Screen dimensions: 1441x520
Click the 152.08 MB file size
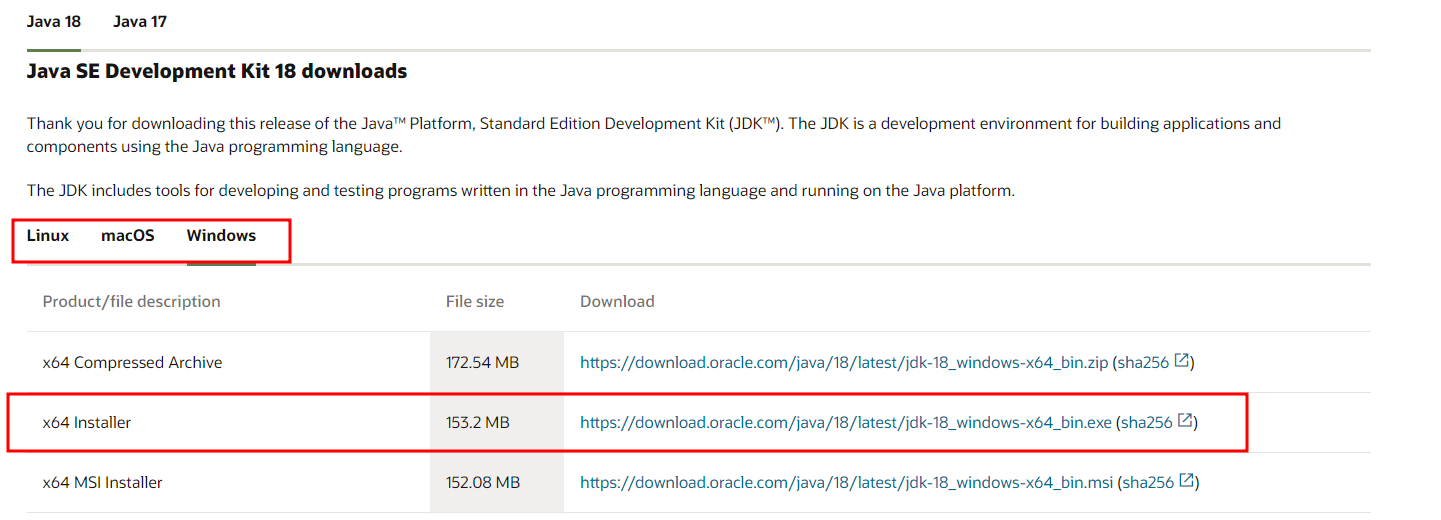pos(483,482)
